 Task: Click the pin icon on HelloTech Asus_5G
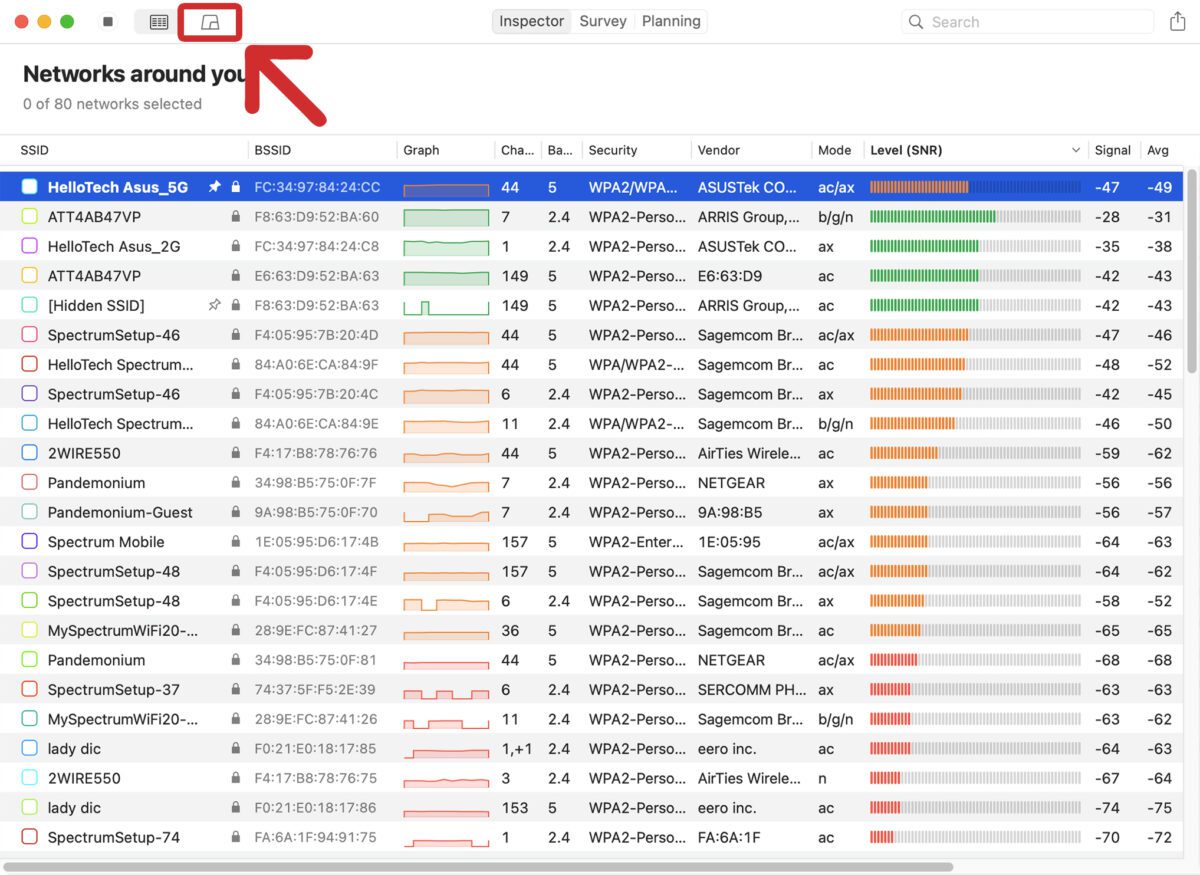[x=214, y=187]
